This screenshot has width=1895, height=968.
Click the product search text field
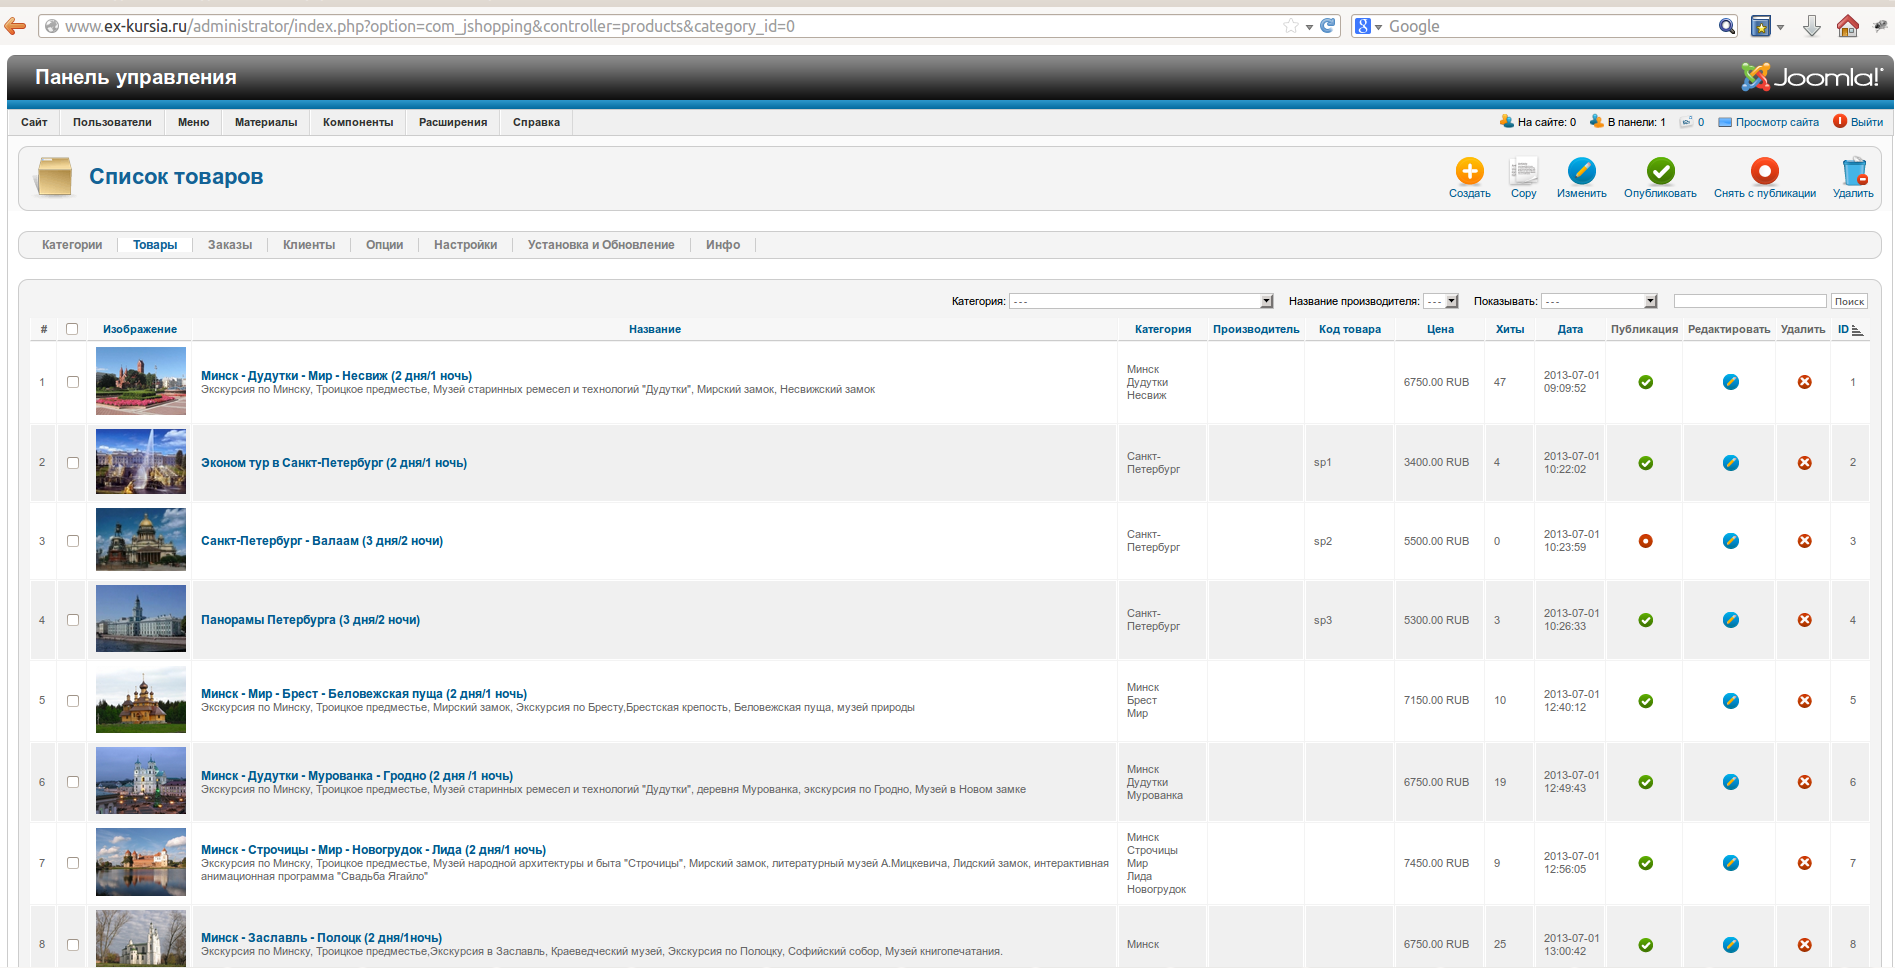(x=1750, y=301)
